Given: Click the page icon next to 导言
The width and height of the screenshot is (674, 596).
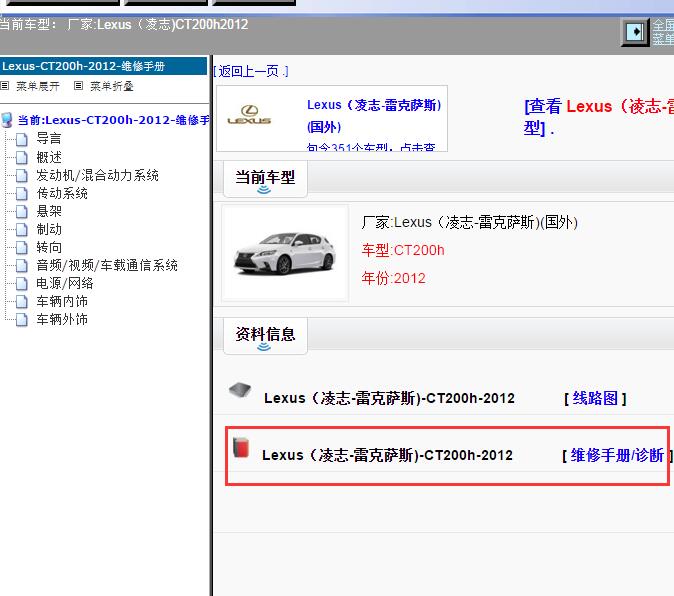Looking at the screenshot, I should [x=21, y=139].
